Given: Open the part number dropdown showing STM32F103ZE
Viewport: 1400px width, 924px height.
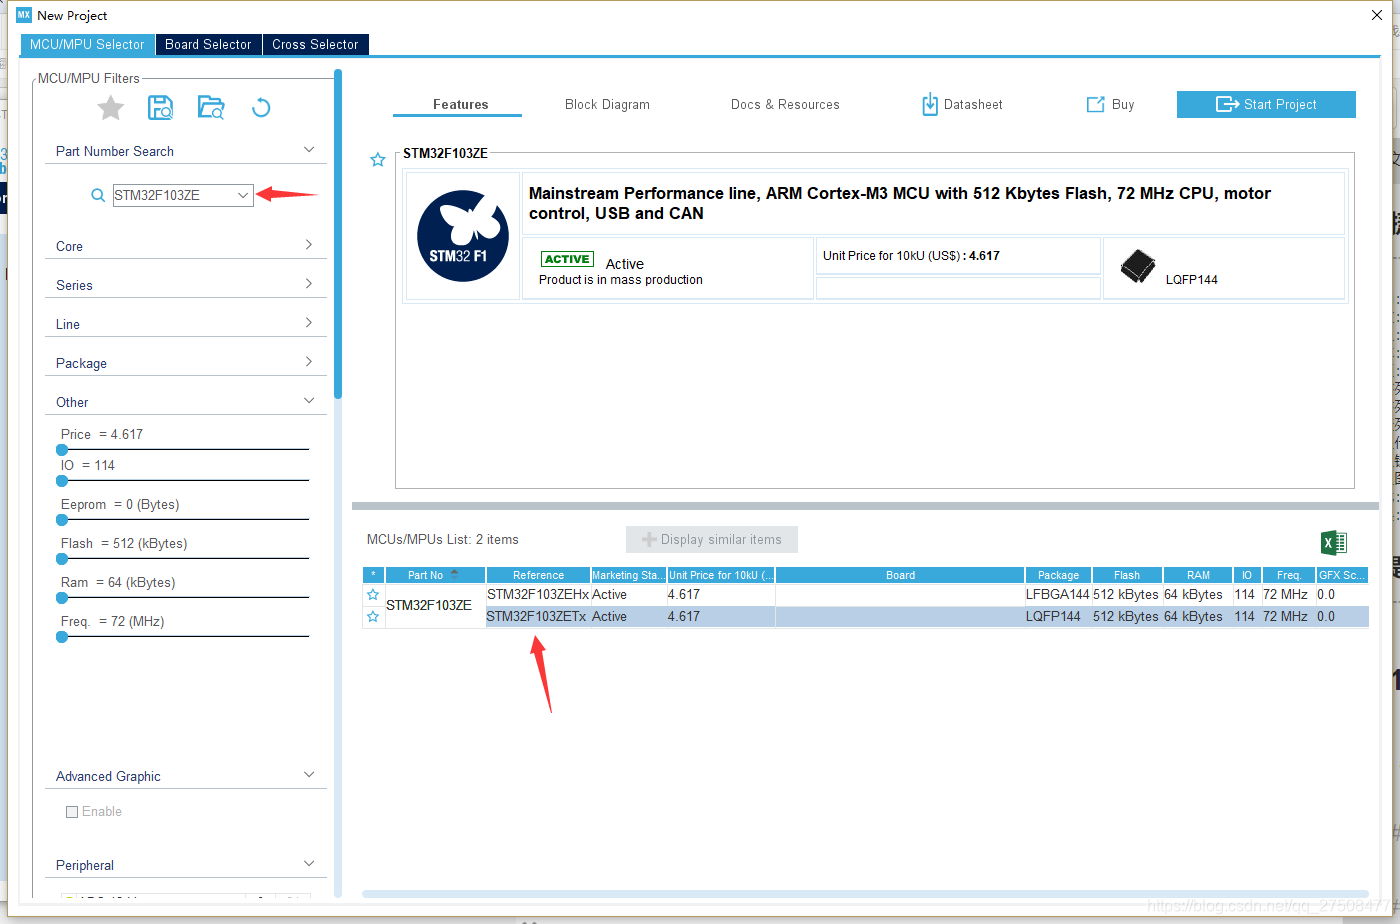Looking at the screenshot, I should click(x=243, y=196).
